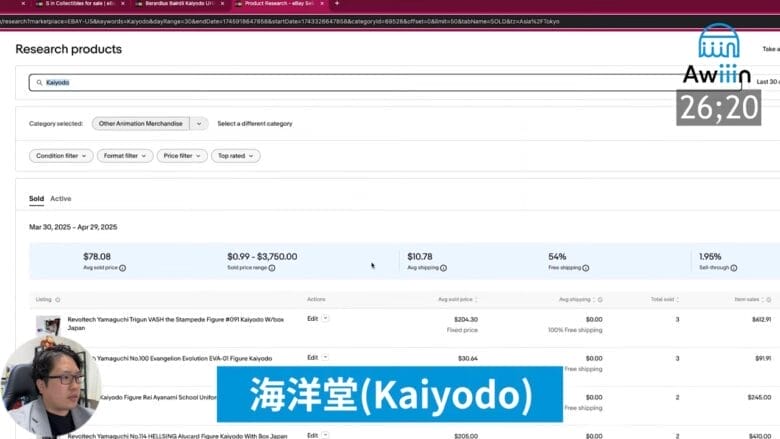The height and width of the screenshot is (439, 780).
Task: Open Trigun VASH figure listing thumbnail
Action: tap(47, 325)
